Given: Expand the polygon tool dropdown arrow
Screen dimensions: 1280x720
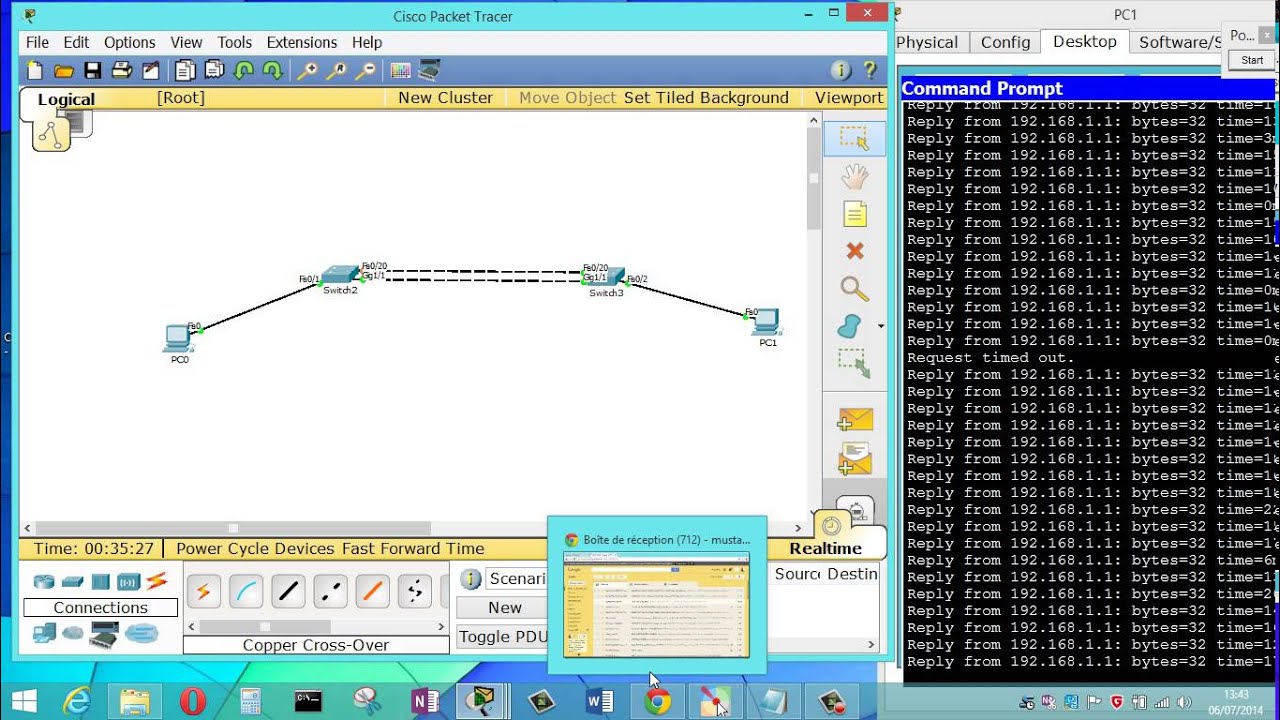Looking at the screenshot, I should (x=880, y=326).
